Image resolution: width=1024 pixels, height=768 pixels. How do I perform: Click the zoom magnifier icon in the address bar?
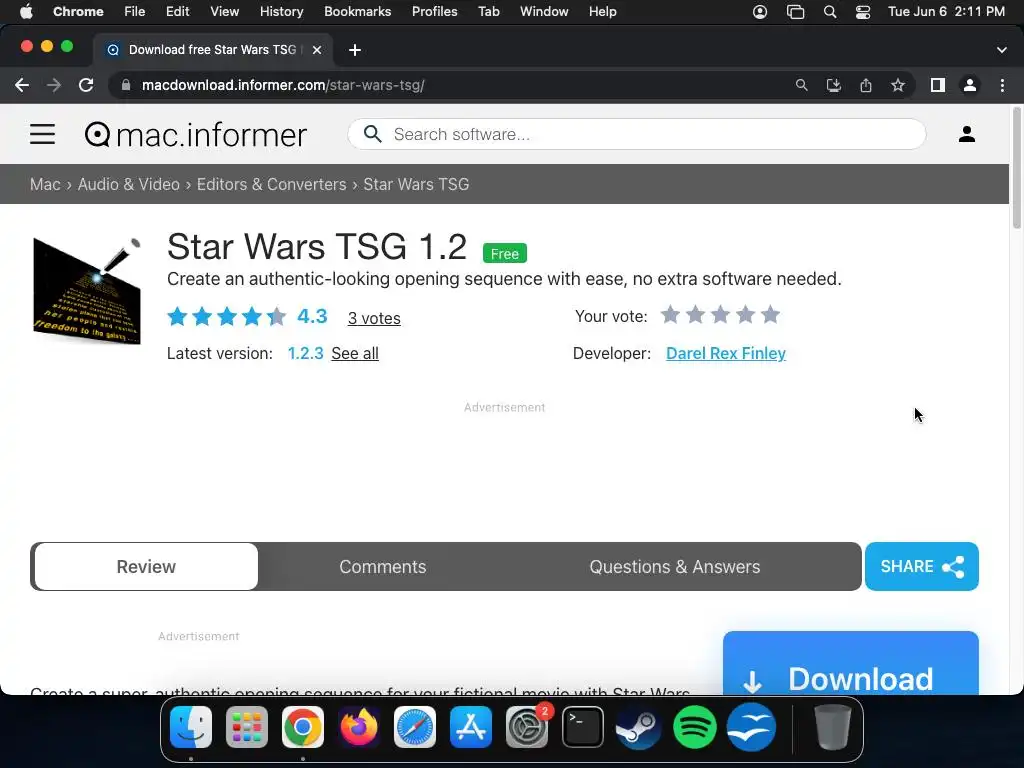801,86
